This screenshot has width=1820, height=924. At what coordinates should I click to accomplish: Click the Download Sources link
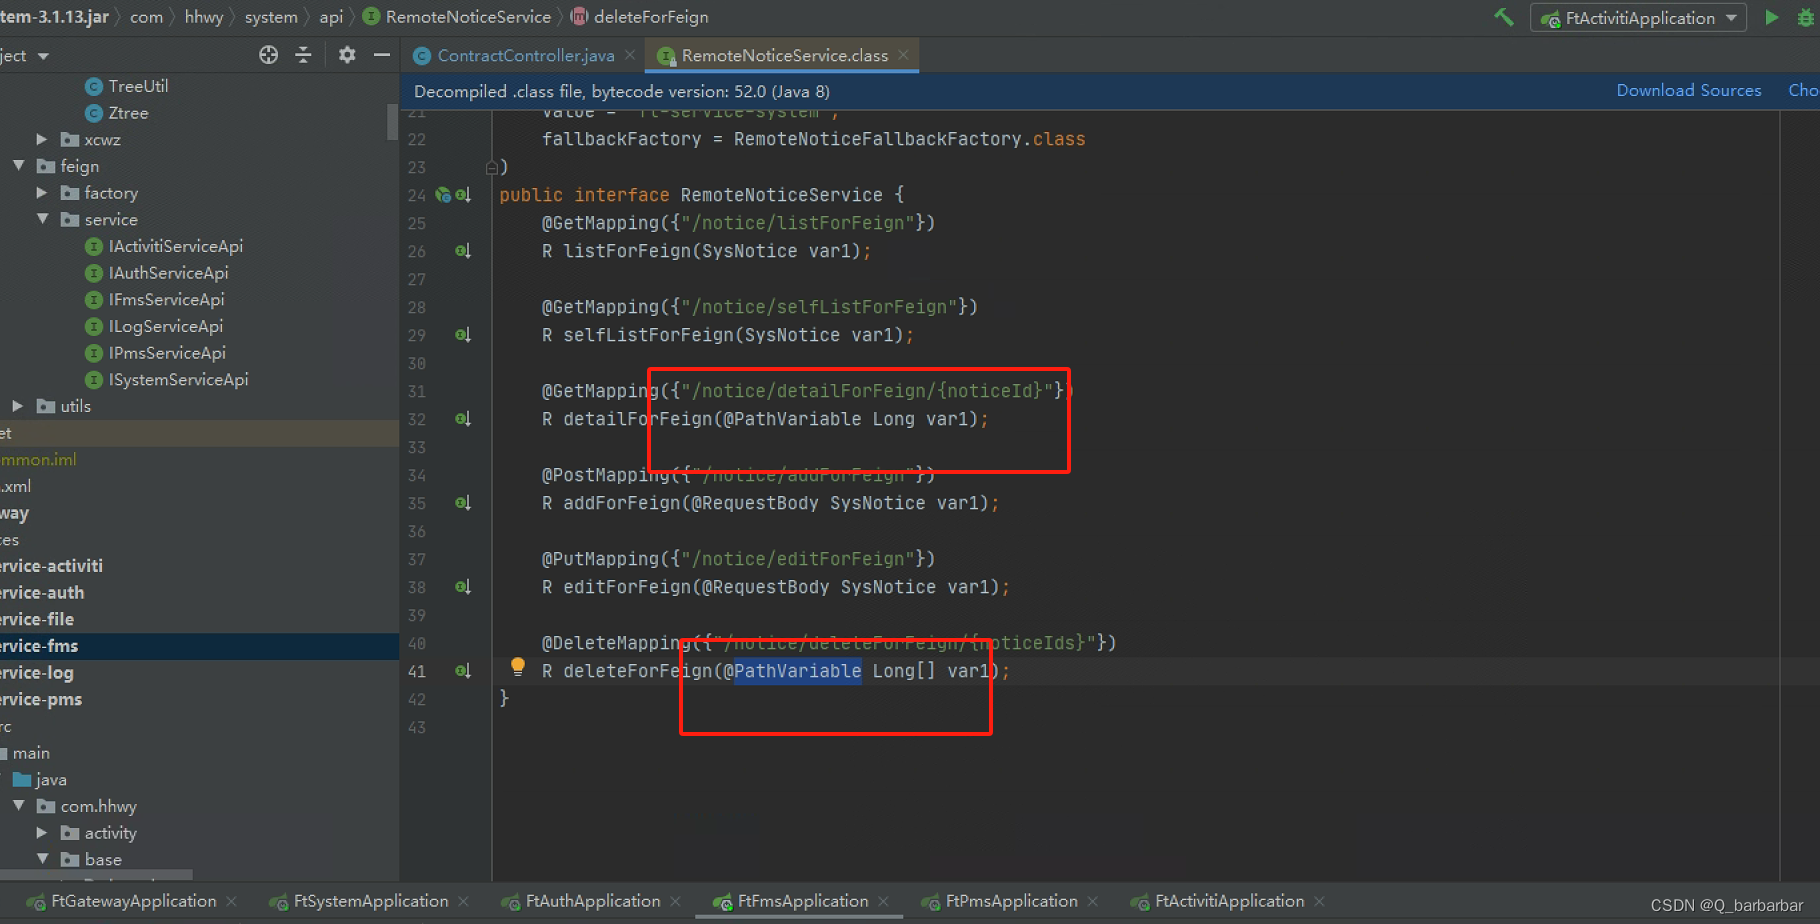coord(1689,90)
